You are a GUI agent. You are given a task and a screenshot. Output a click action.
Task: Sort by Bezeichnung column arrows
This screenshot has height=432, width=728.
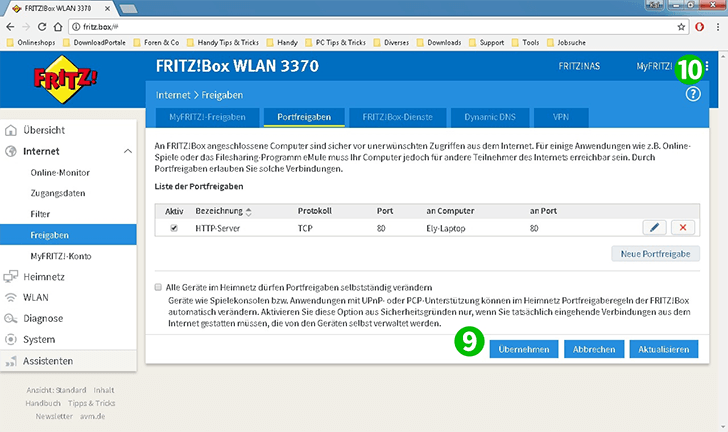tap(249, 212)
